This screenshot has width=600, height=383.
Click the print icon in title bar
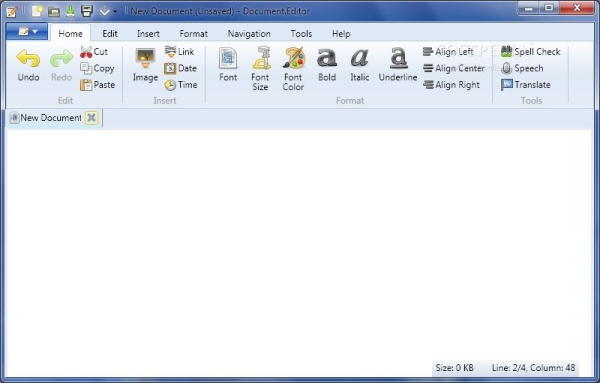tap(87, 11)
